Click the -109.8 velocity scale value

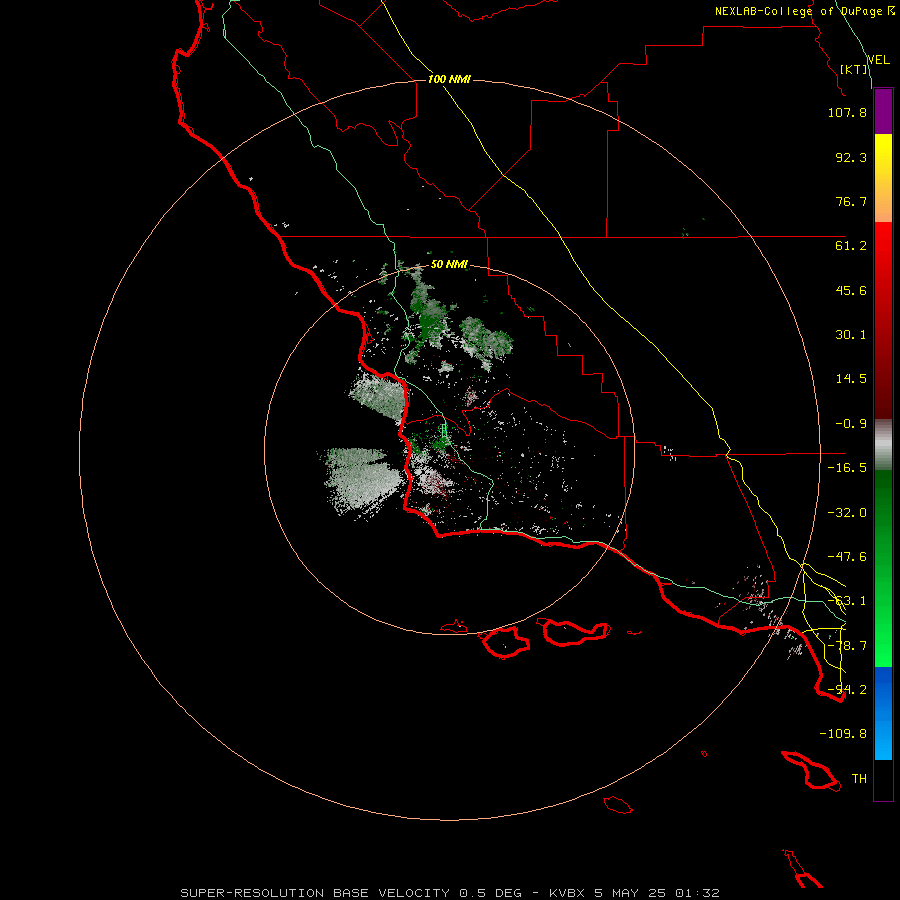[843, 734]
